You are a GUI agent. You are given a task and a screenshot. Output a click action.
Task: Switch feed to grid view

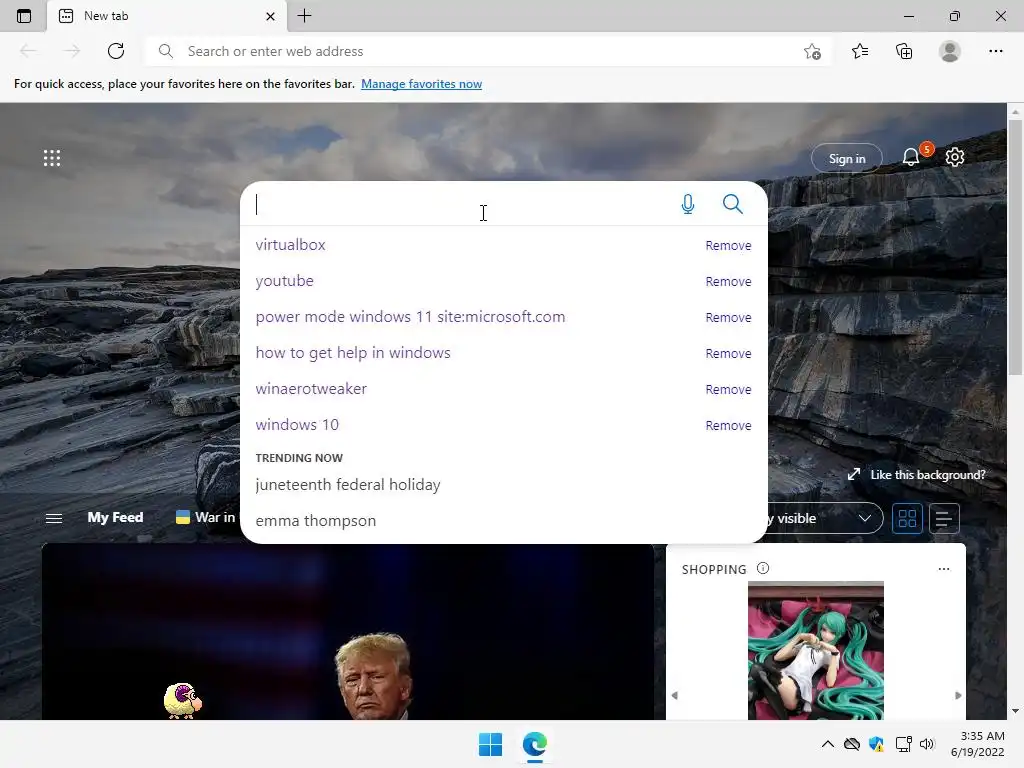907,519
